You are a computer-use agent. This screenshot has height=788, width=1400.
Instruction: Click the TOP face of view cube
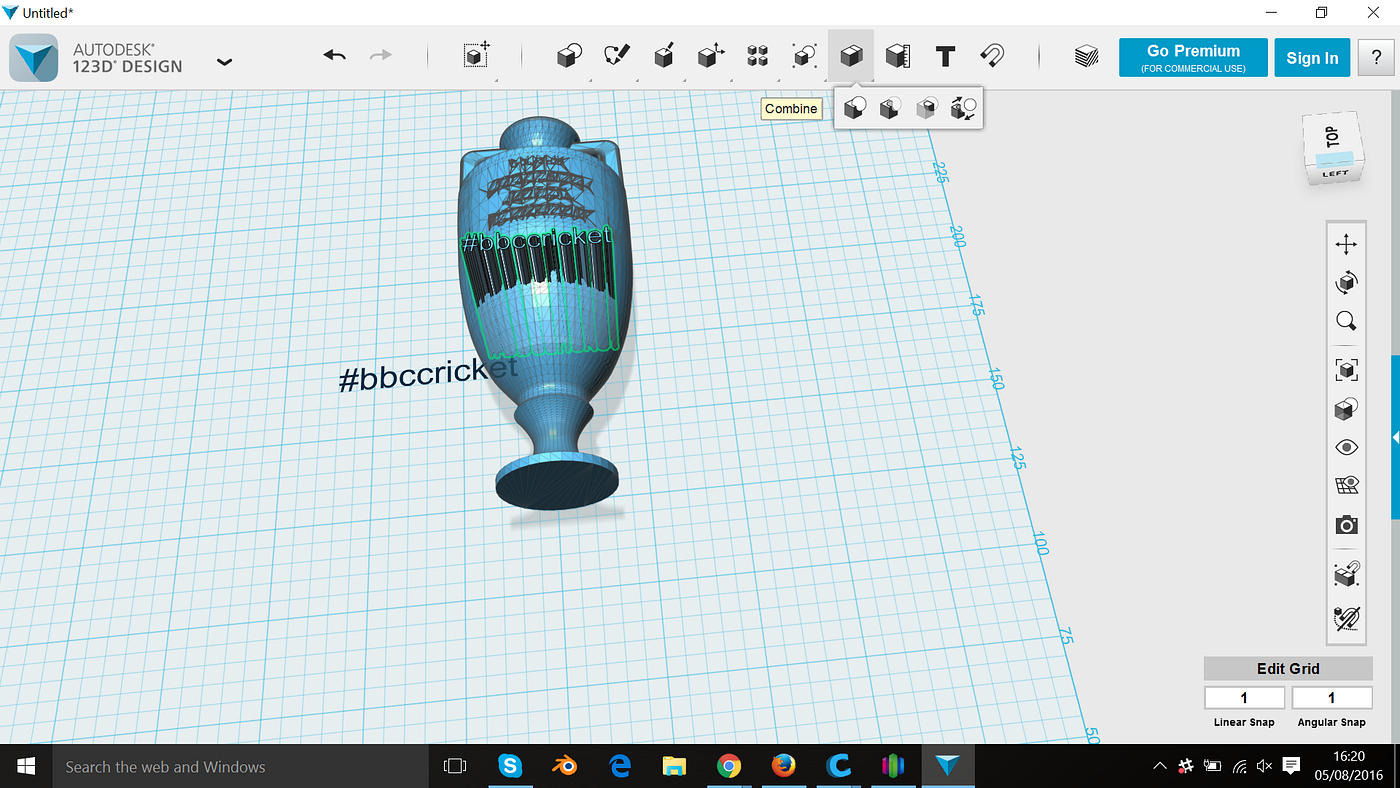[x=1331, y=137]
